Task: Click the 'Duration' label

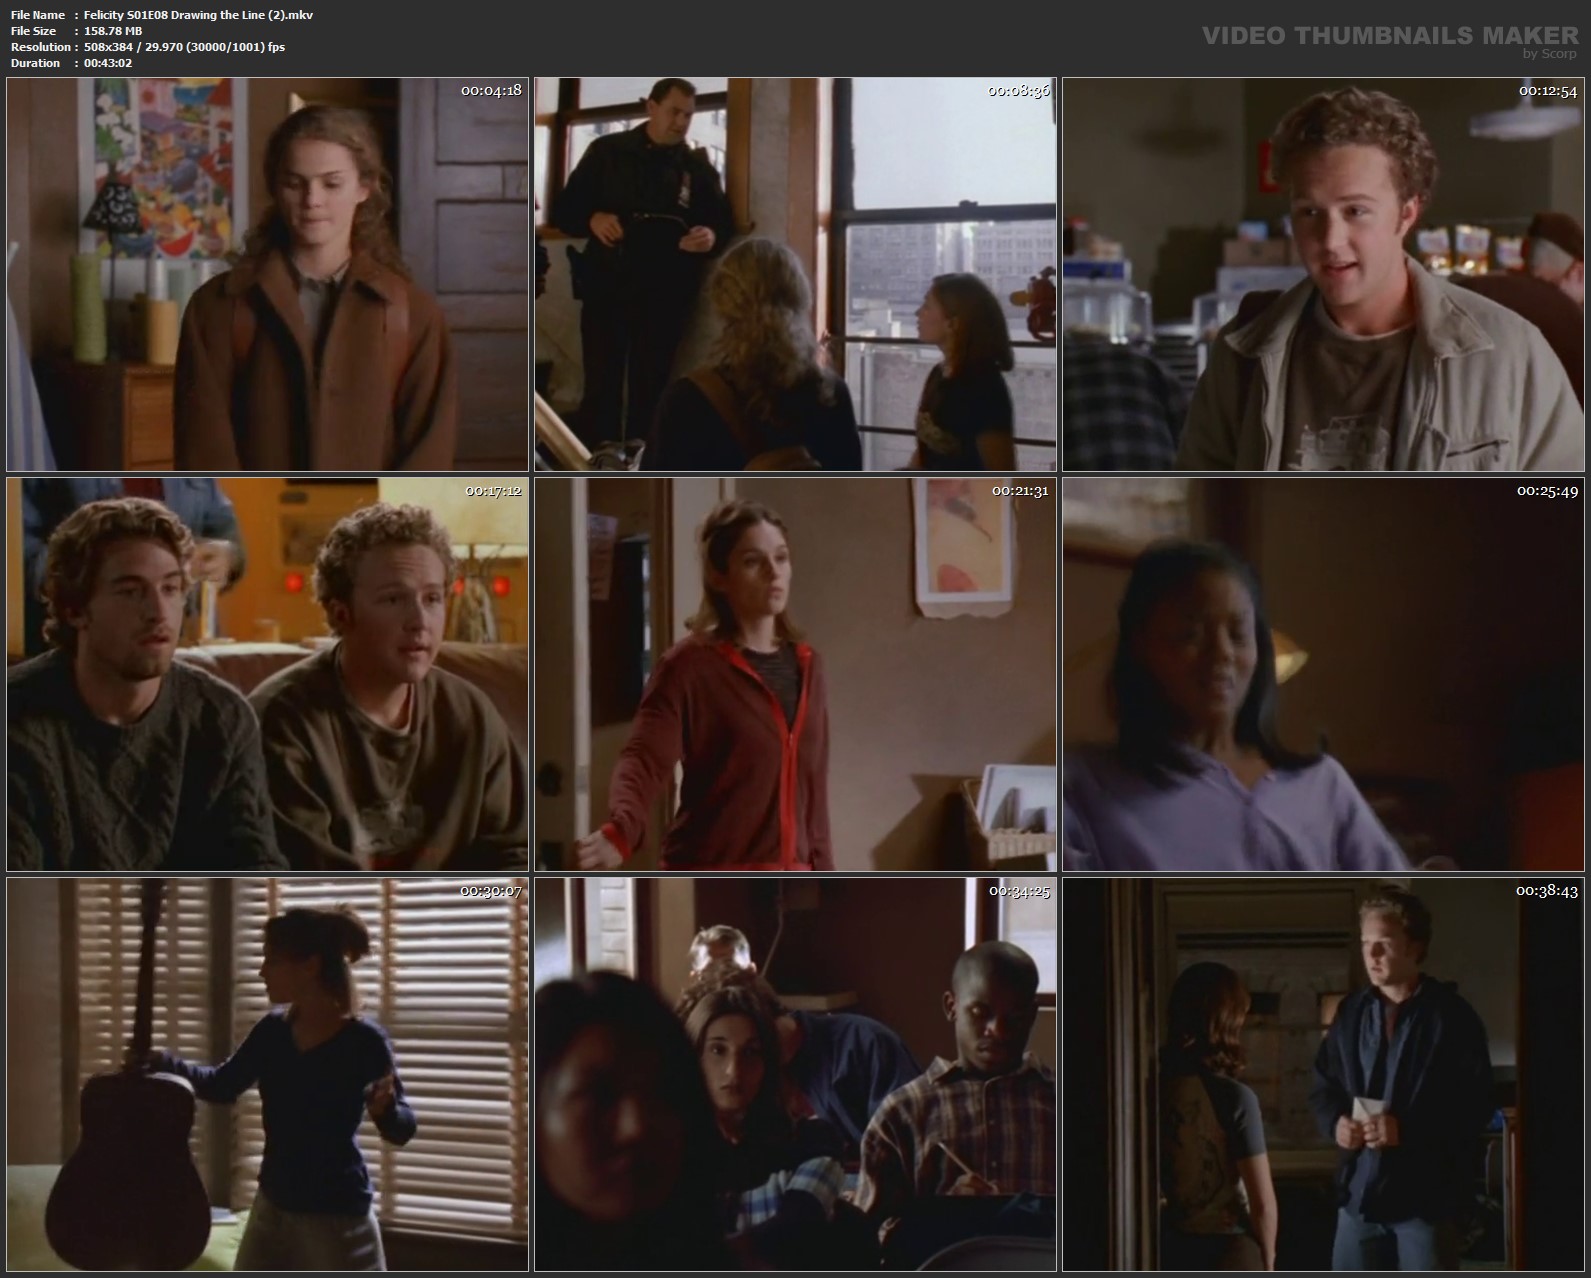Action: [x=35, y=63]
